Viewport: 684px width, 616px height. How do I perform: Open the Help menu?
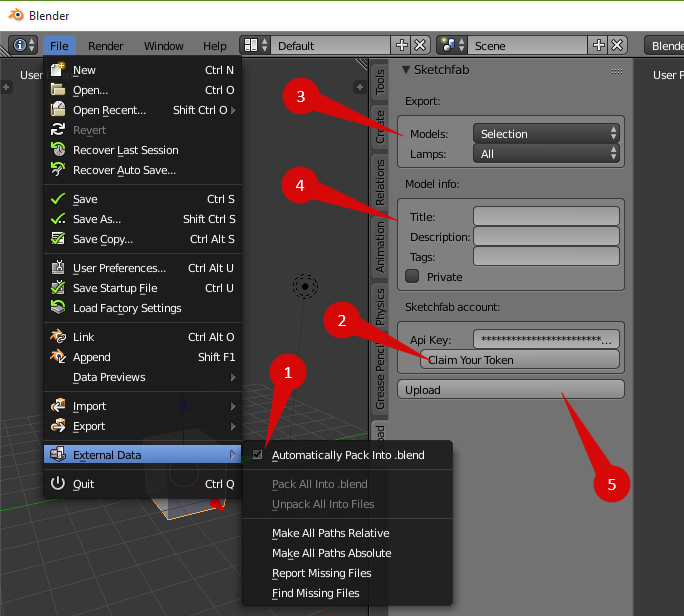tap(215, 46)
